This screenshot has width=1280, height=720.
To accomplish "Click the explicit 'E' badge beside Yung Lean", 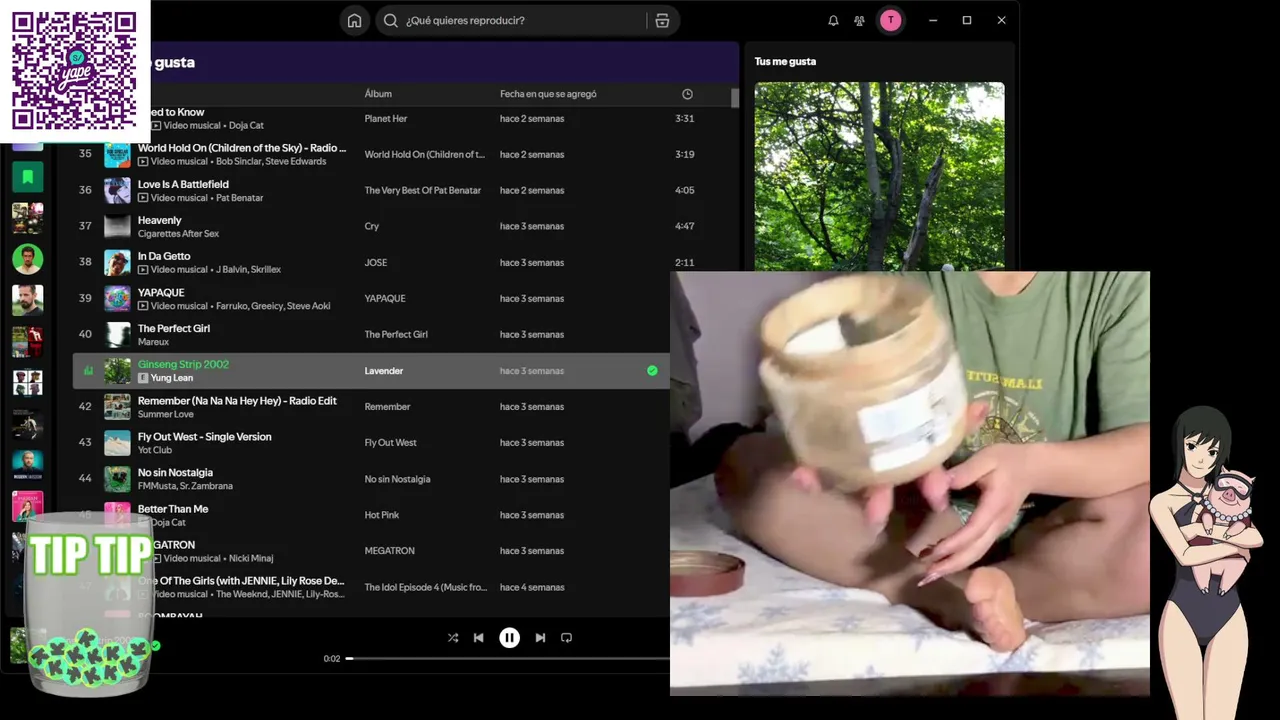I will (x=143, y=378).
